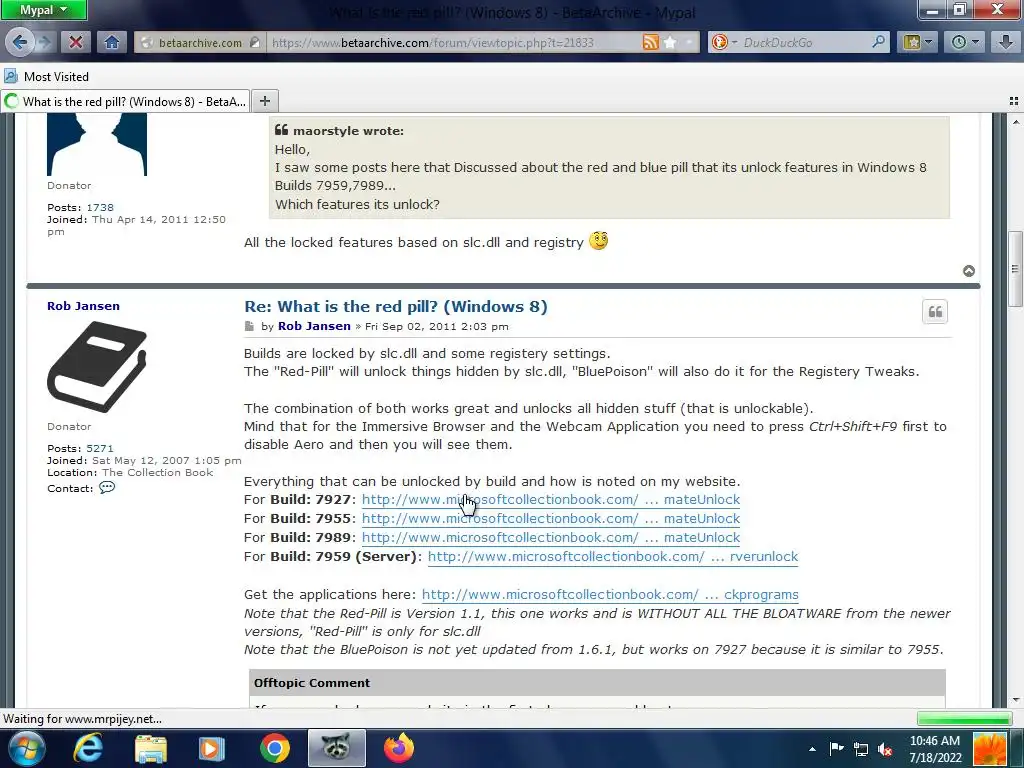1024x768 pixels.
Task: Click the small post document icon
Action: tap(249, 326)
